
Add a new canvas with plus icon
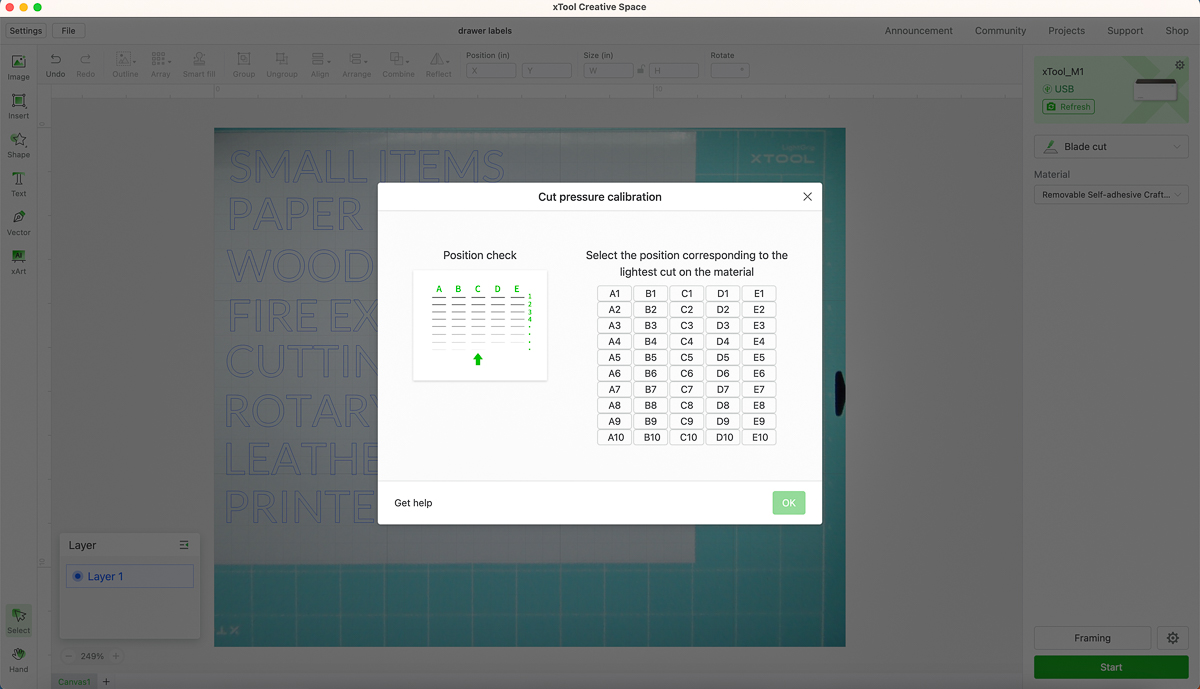tap(107, 682)
